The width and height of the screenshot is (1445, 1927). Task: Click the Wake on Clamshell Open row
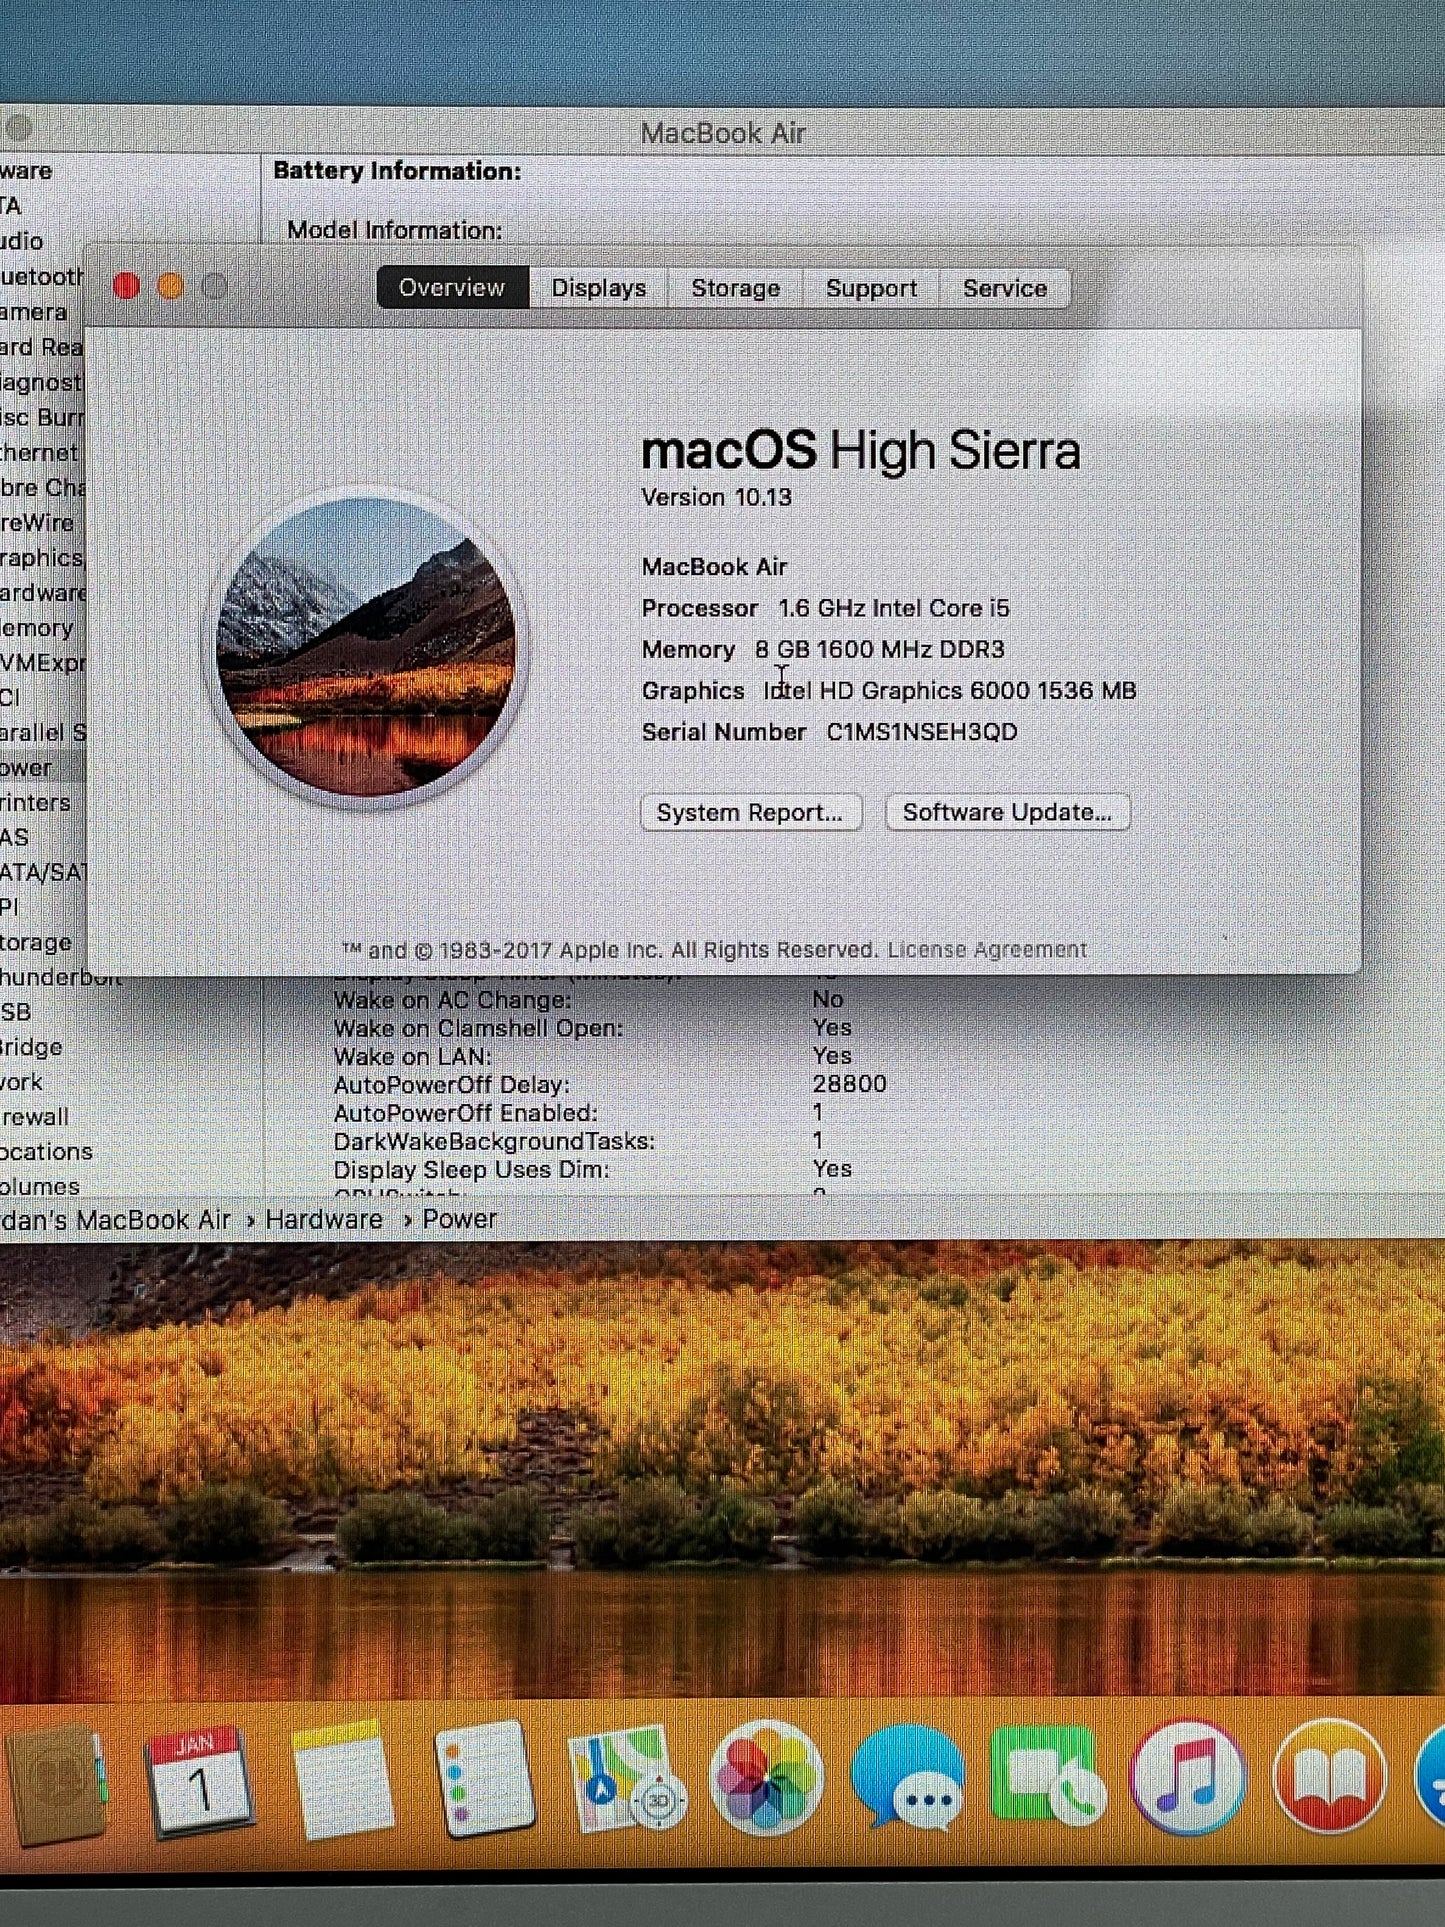(x=592, y=1028)
